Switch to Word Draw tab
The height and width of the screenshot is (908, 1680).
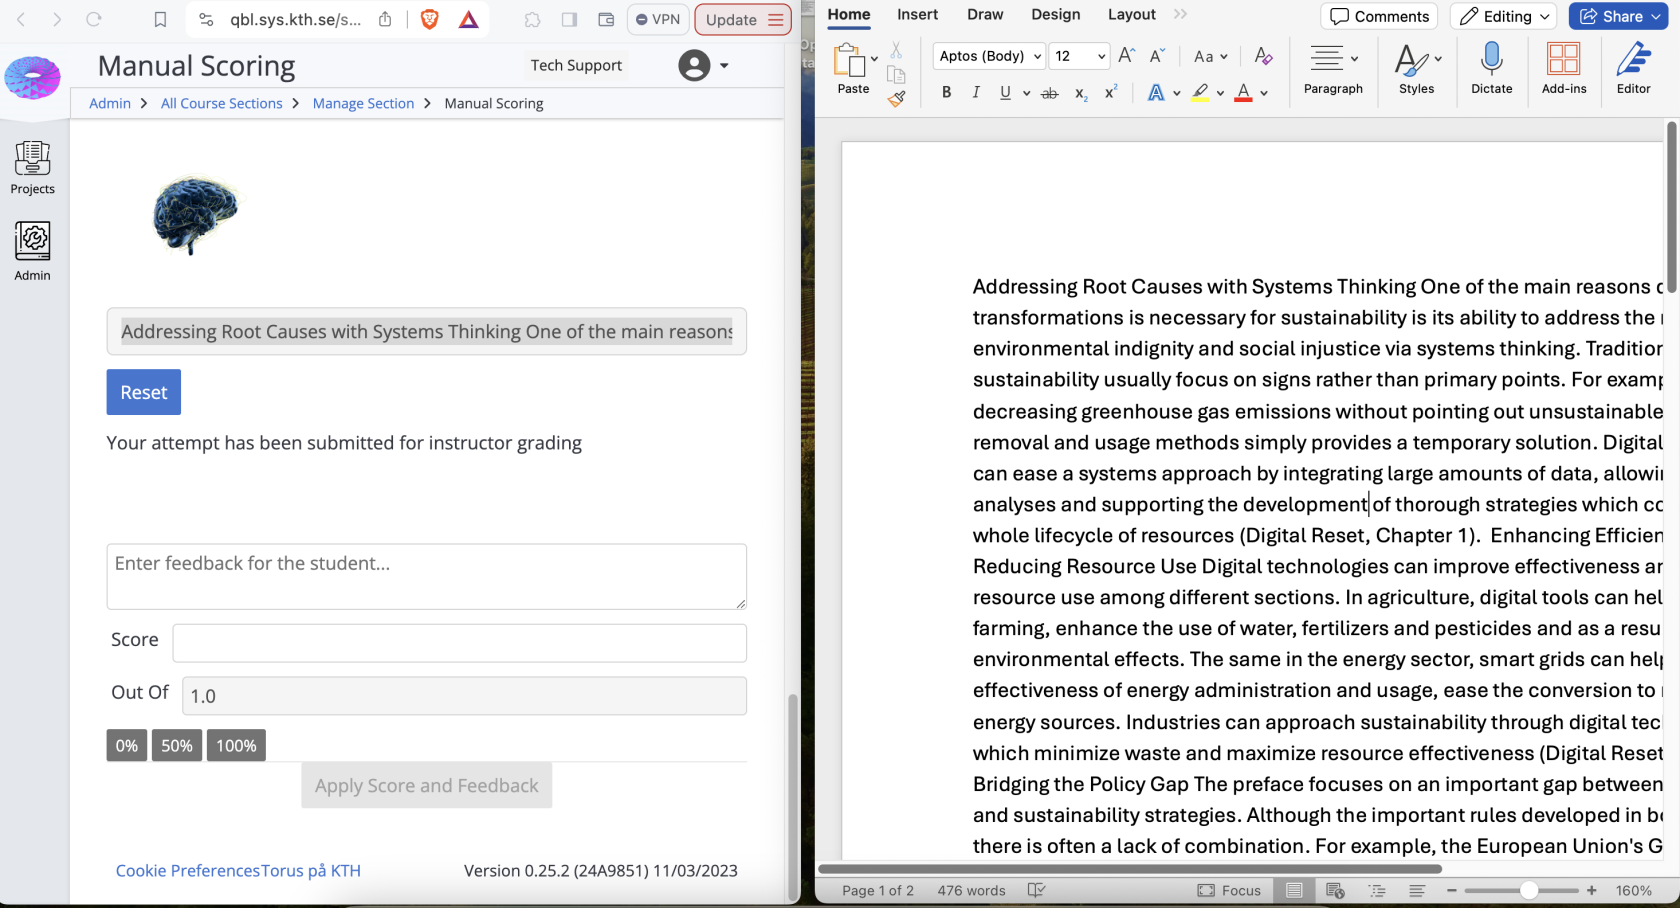click(x=985, y=14)
